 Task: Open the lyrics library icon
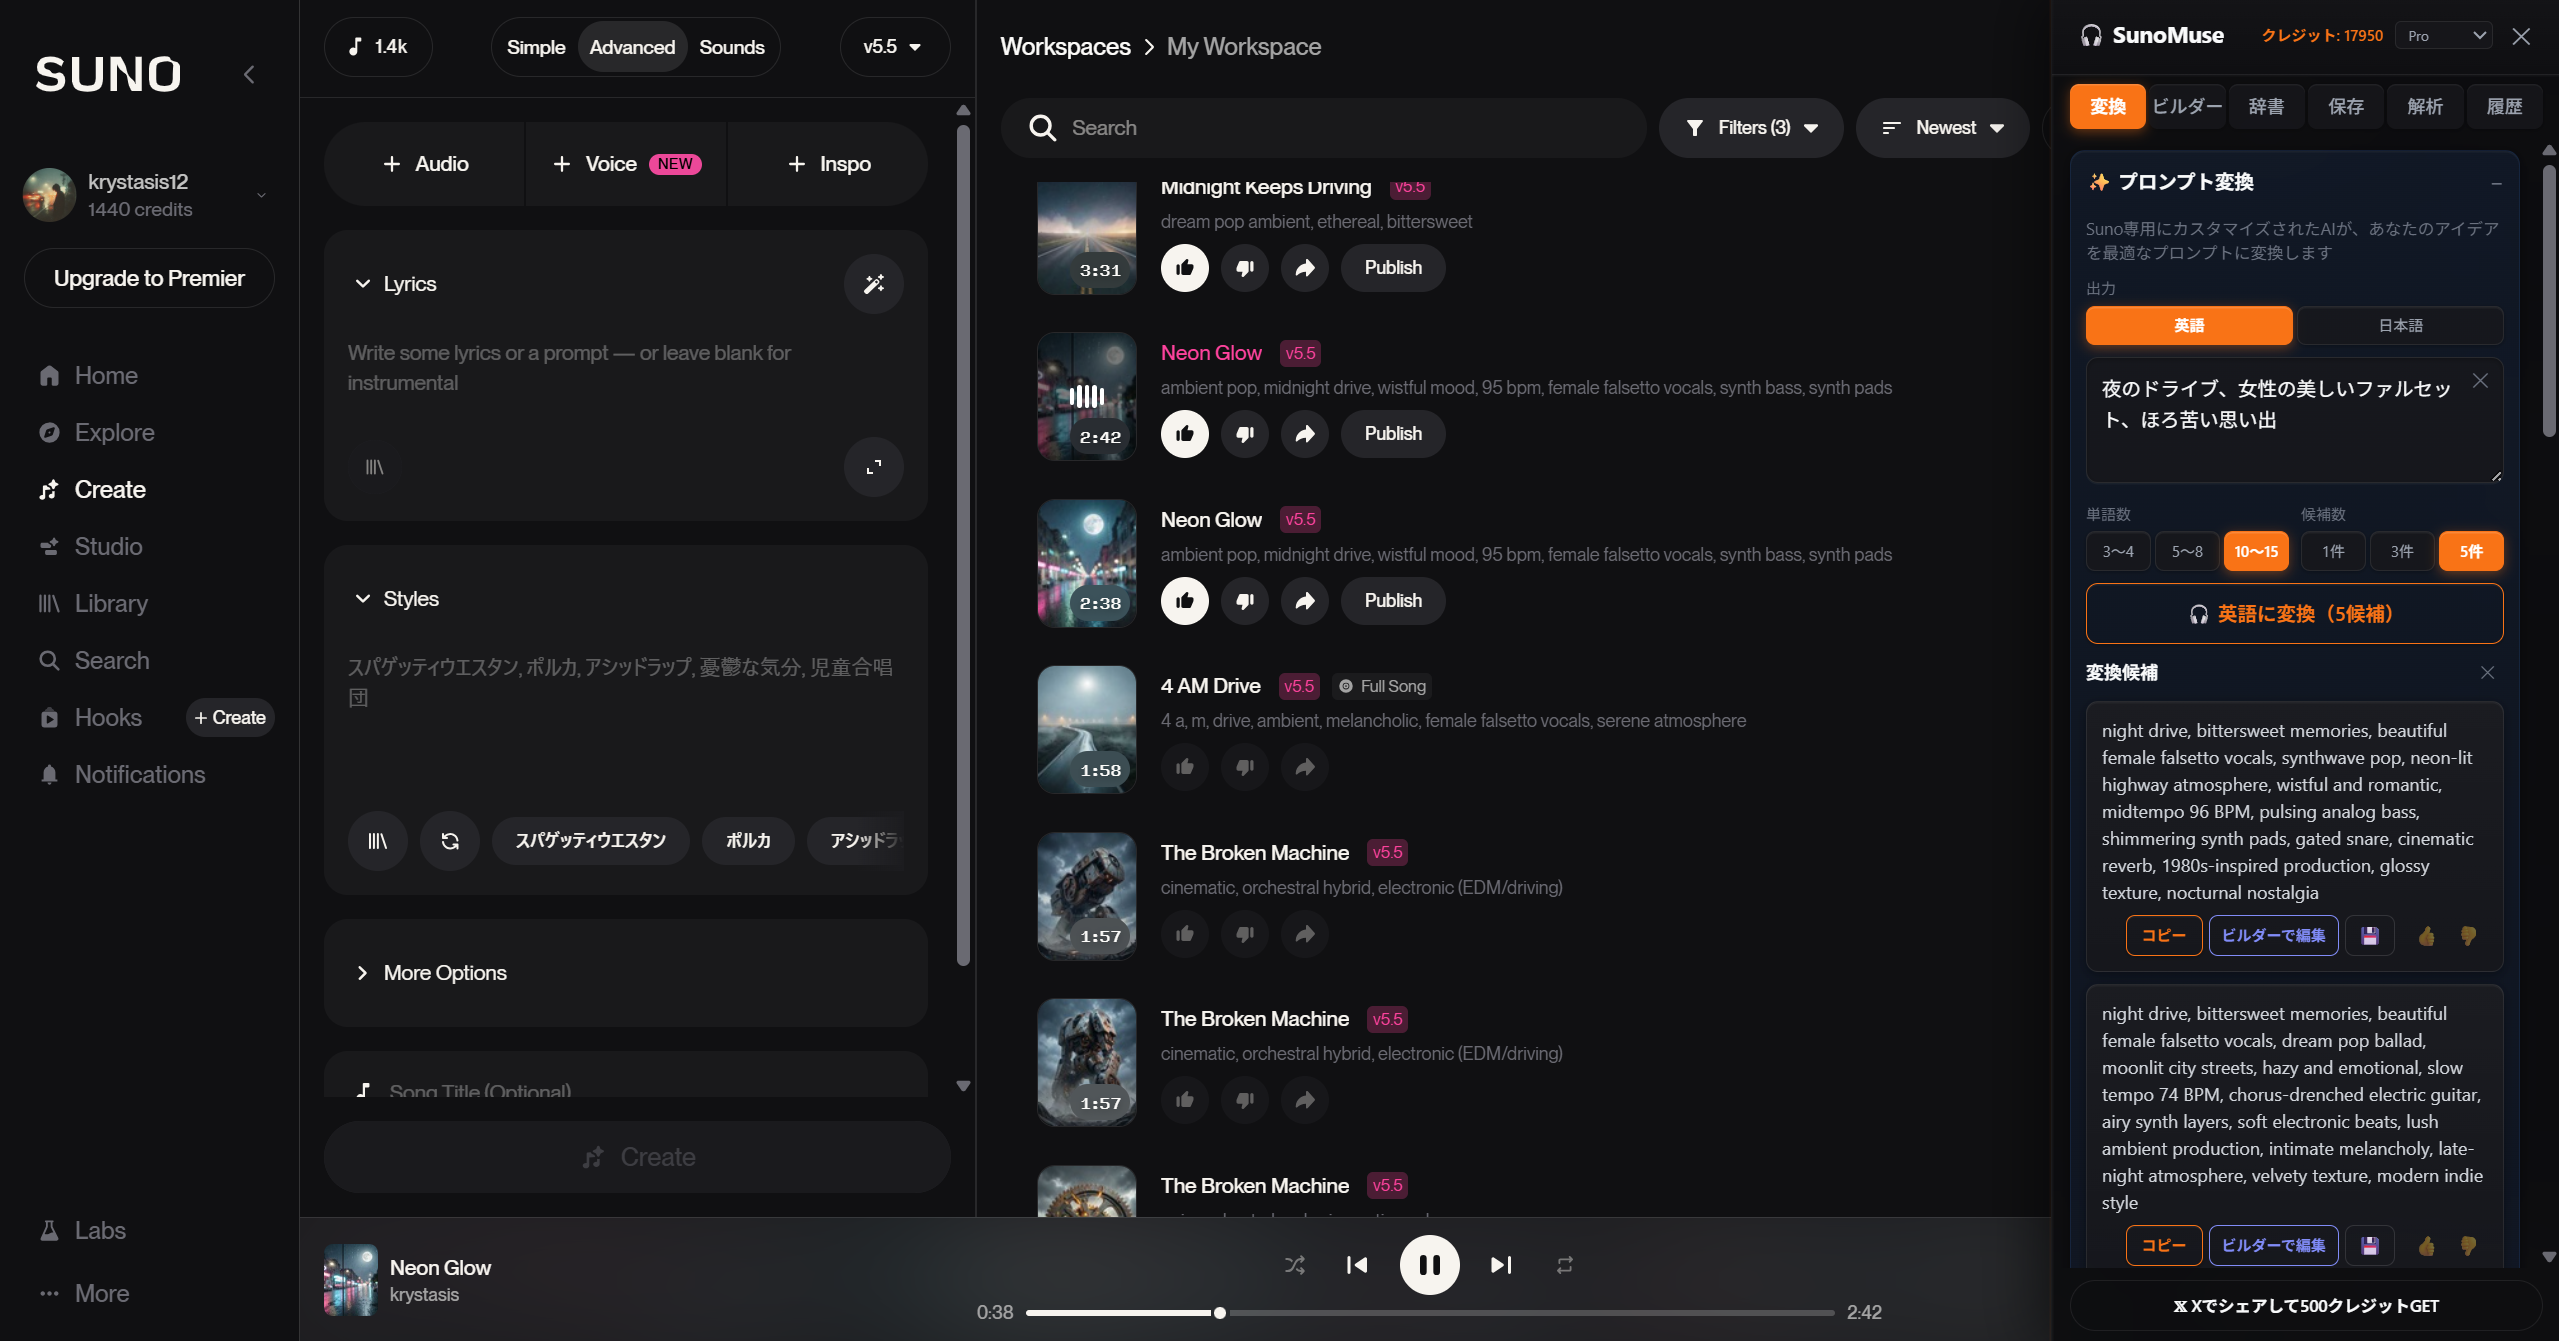(375, 467)
